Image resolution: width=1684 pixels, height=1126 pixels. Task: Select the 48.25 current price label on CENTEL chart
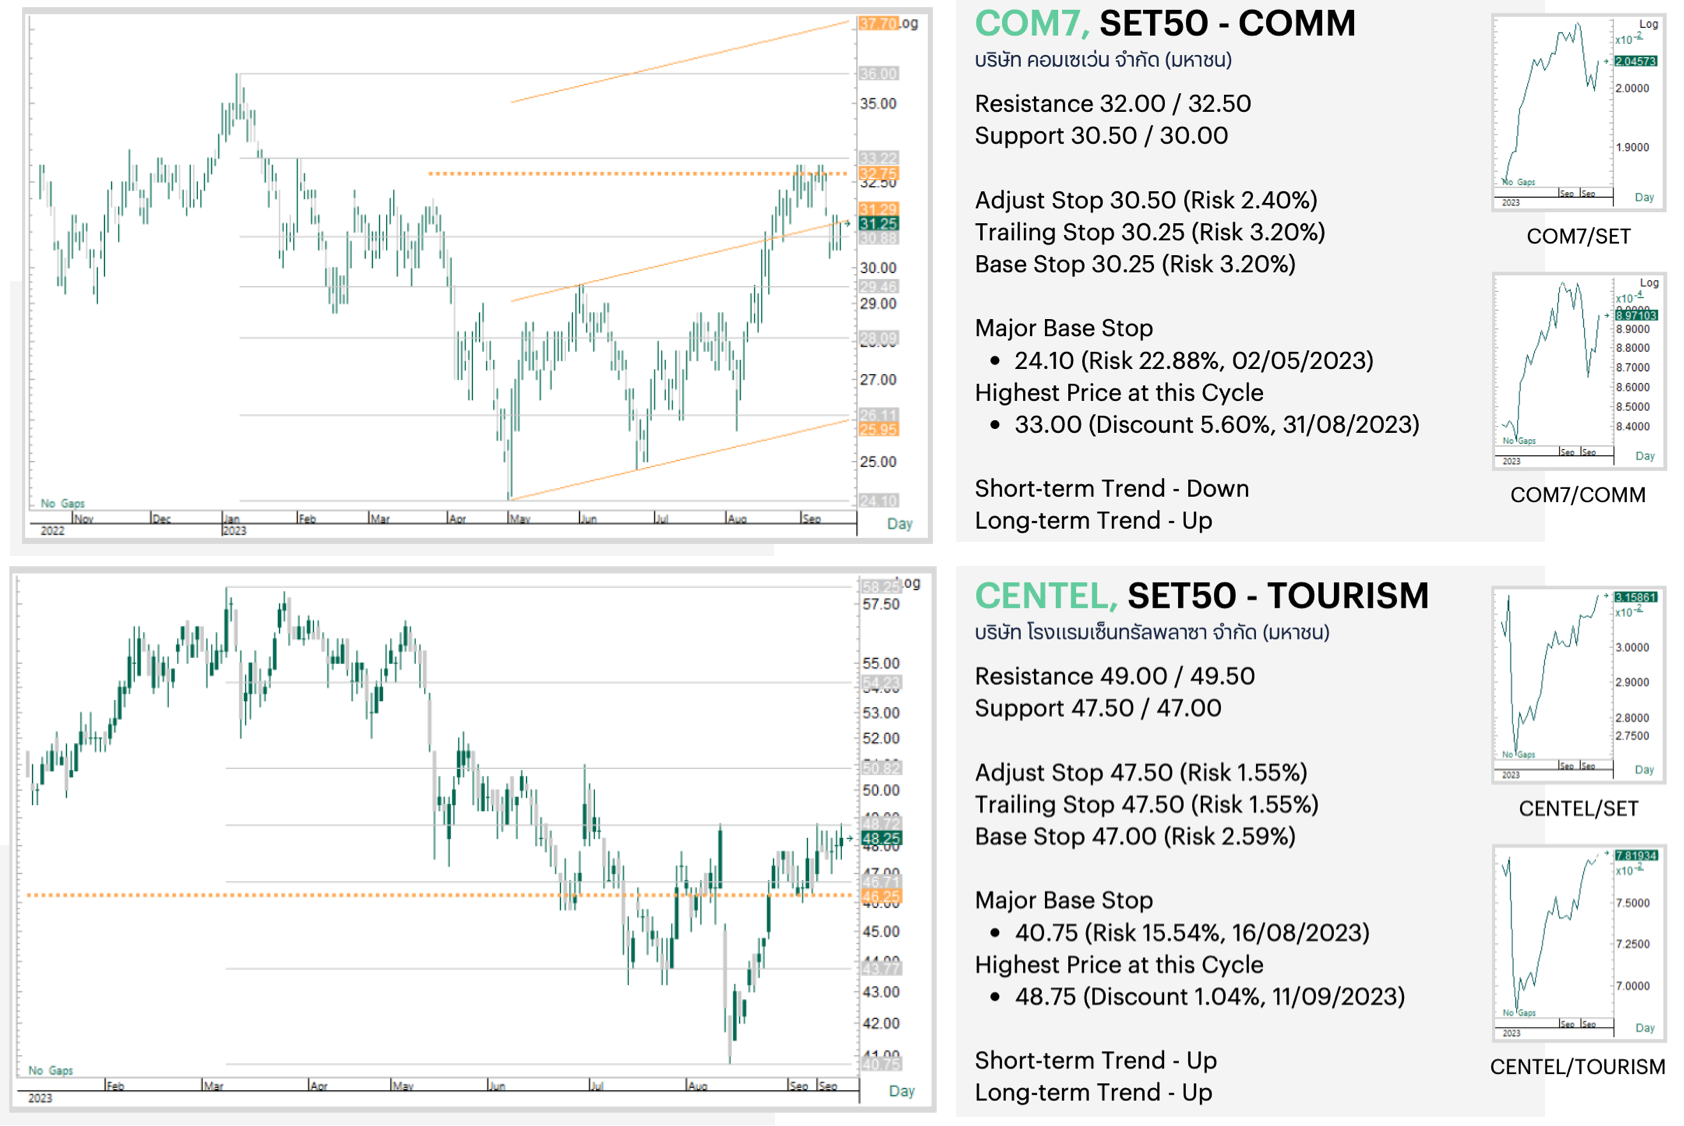pyautogui.click(x=881, y=838)
